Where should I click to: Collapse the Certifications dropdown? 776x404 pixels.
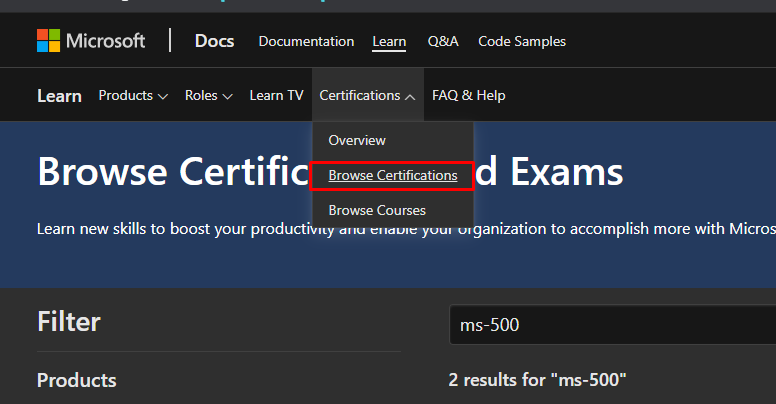pos(367,96)
